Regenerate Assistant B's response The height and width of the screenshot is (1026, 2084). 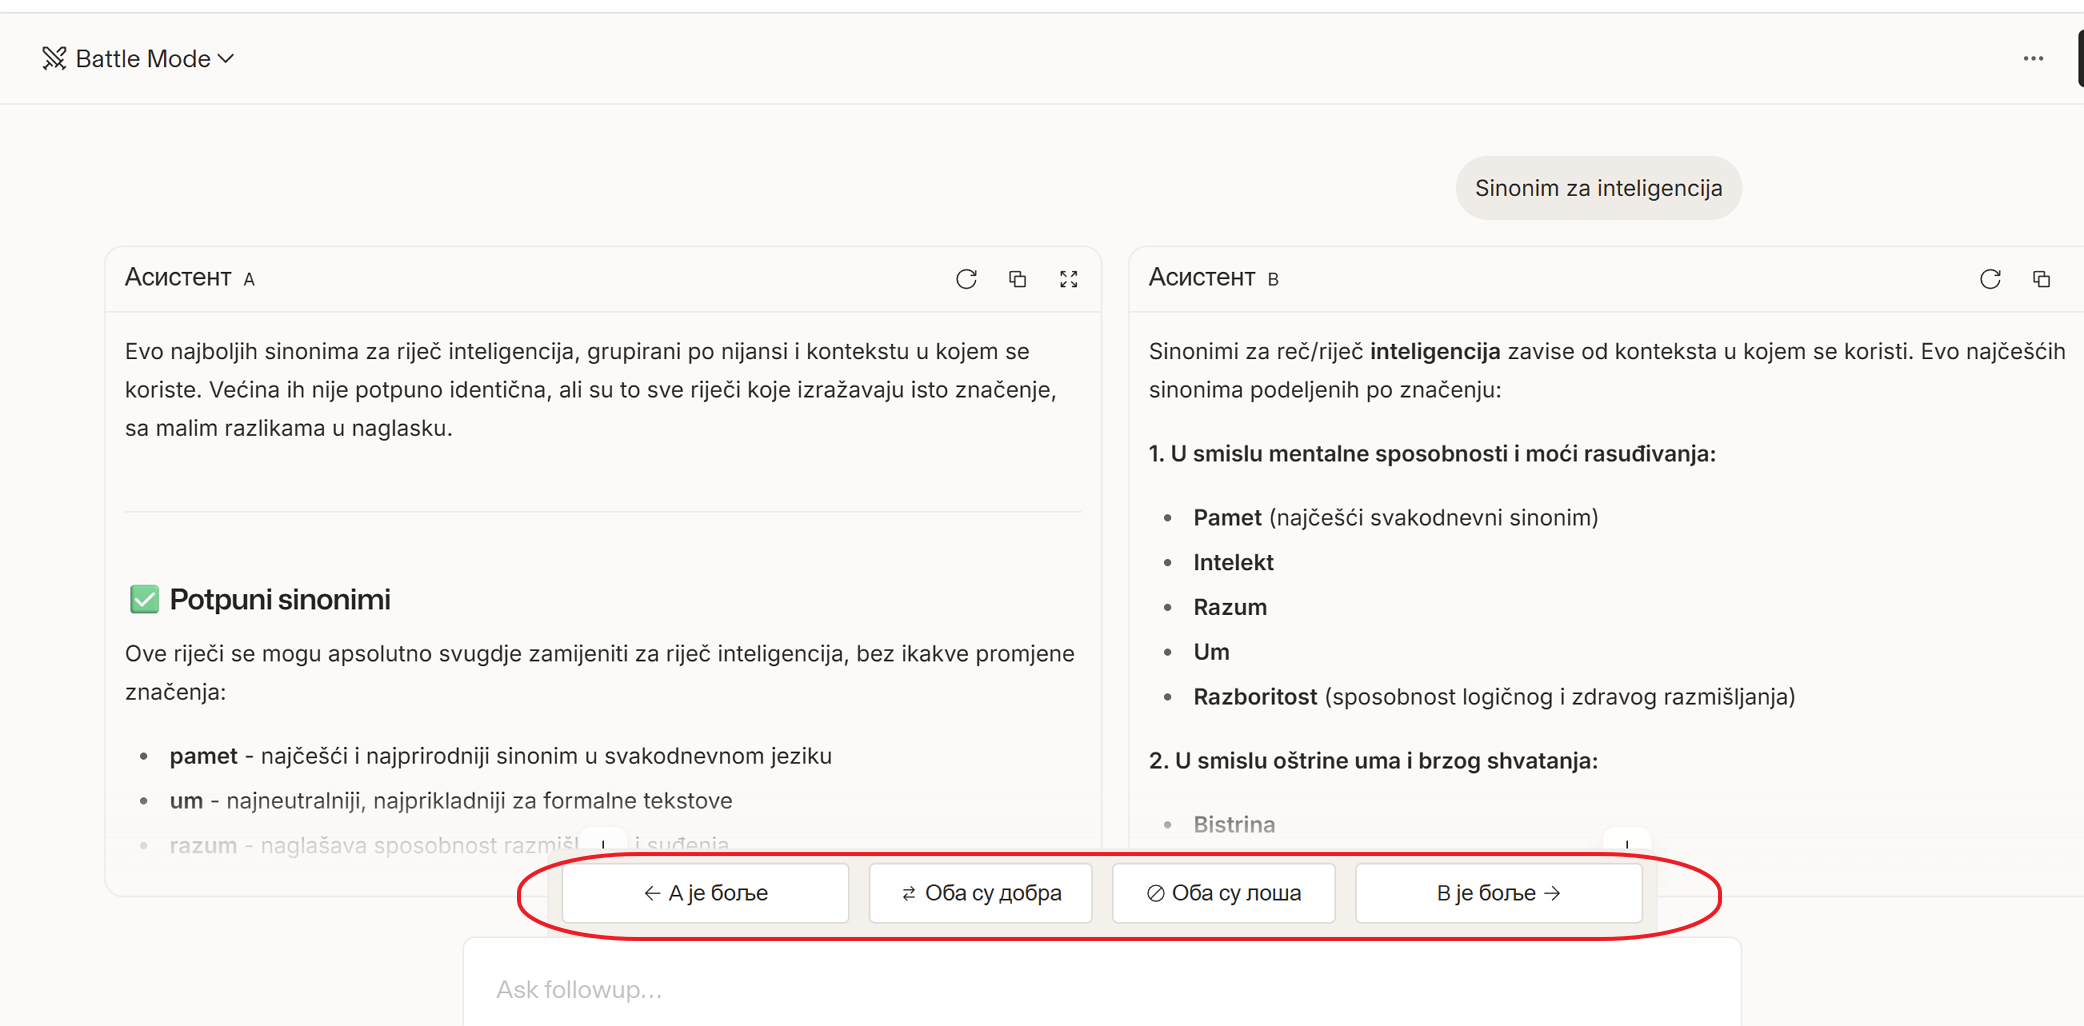pyautogui.click(x=1990, y=279)
